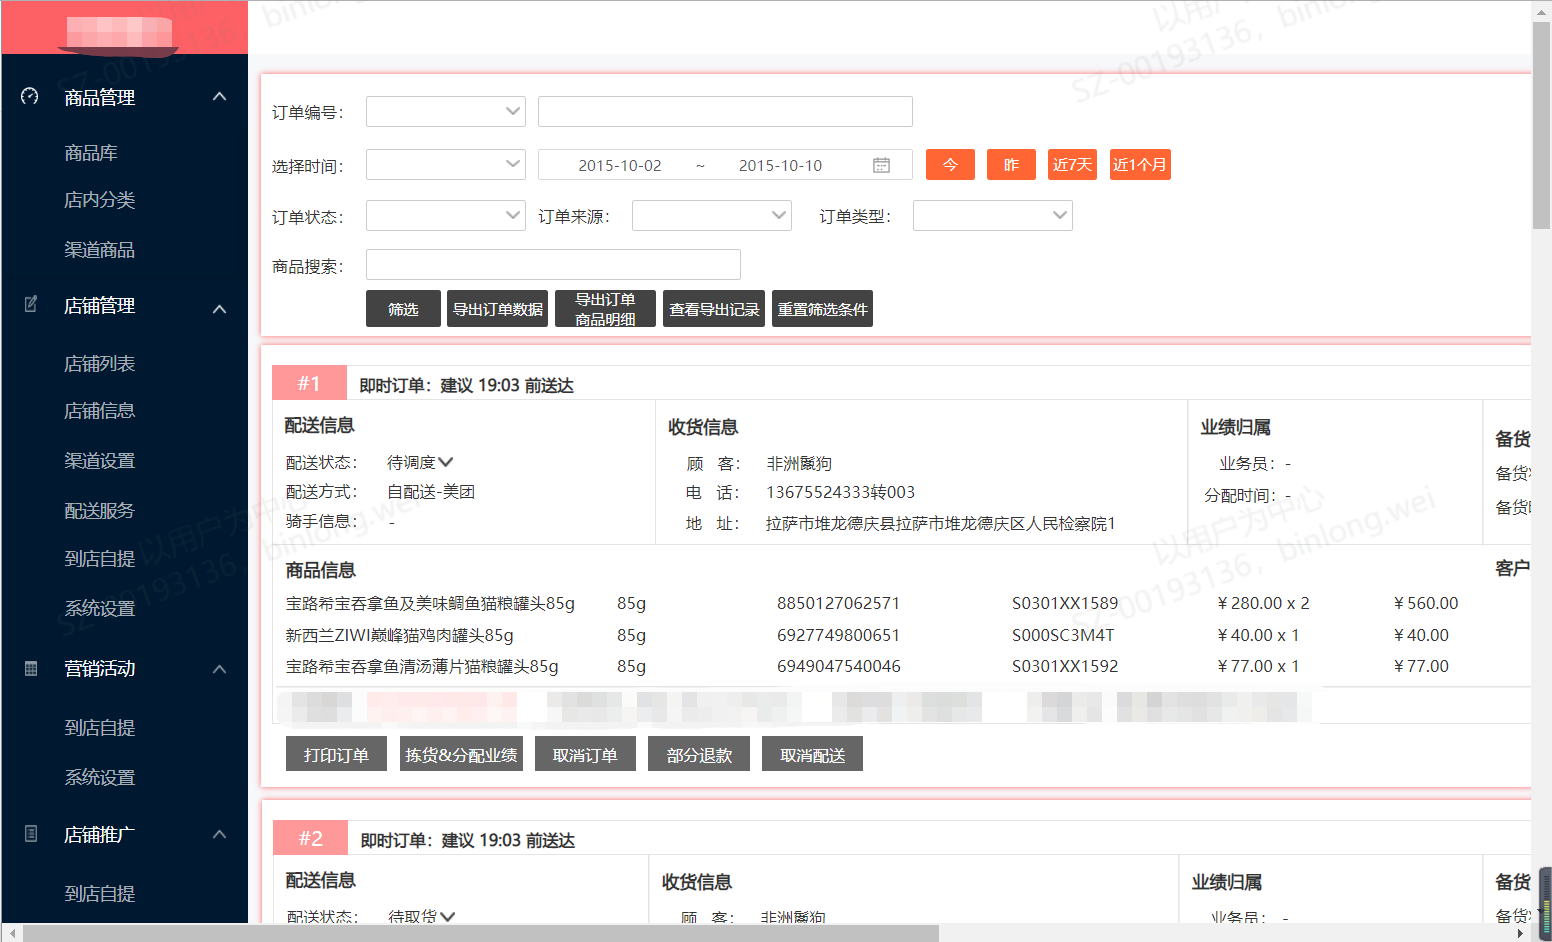
Task: Click delivery method 自配送-美团
Action: tap(431, 491)
